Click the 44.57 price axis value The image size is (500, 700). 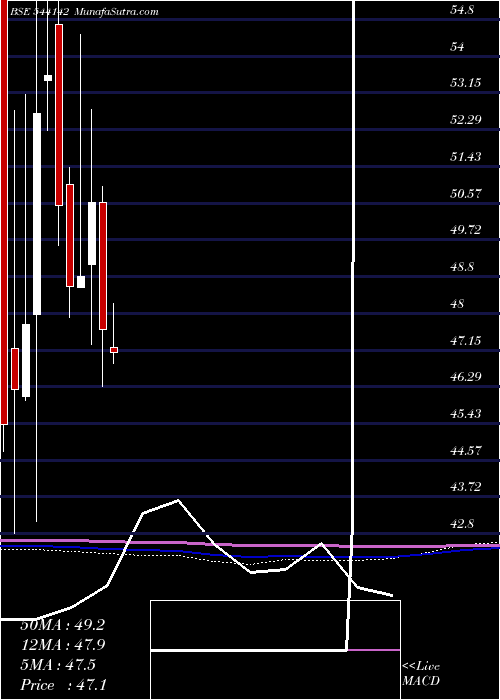(465, 451)
